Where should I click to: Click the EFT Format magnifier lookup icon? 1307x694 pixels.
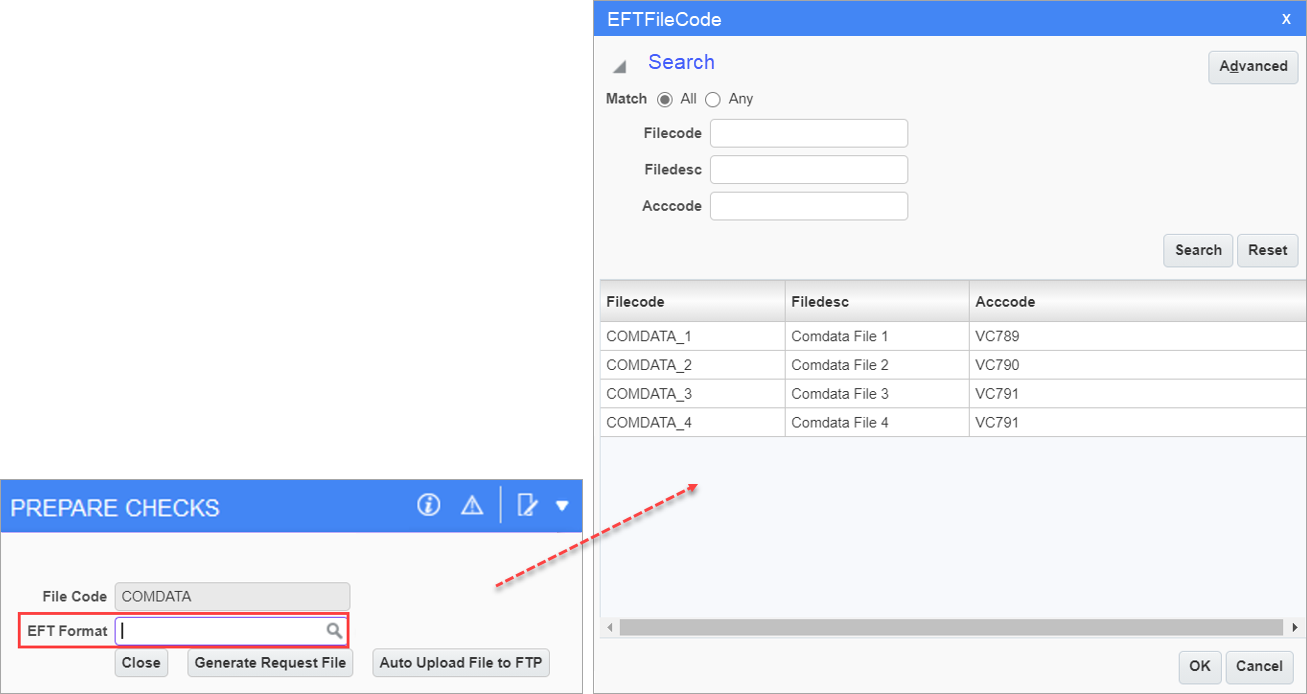(x=334, y=631)
